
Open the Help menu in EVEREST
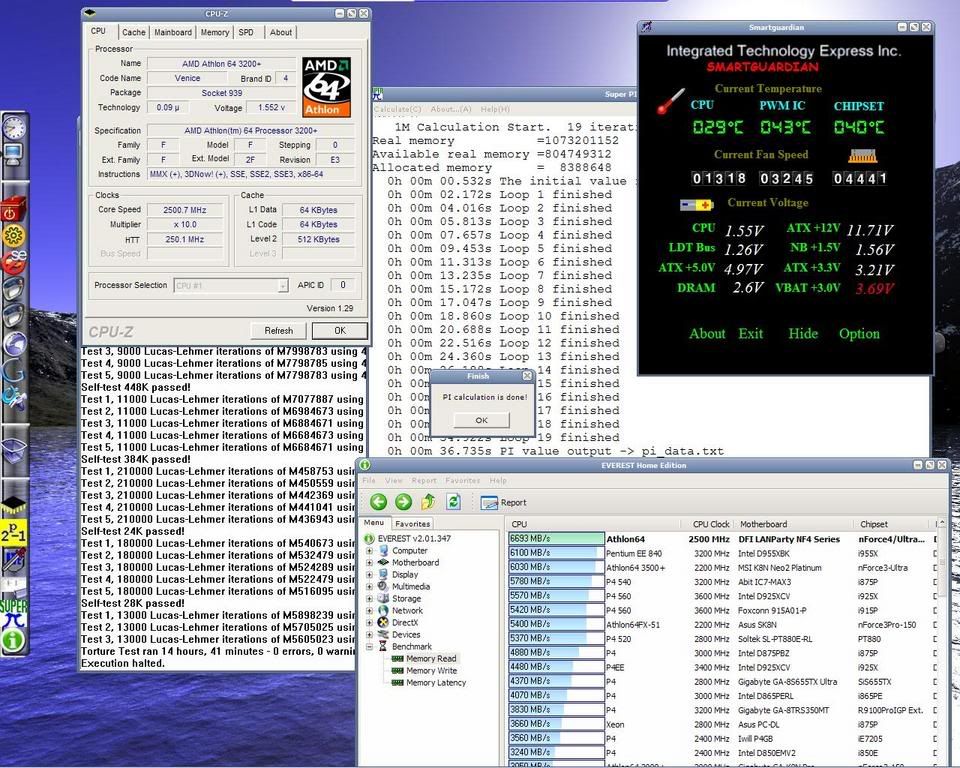click(x=498, y=481)
